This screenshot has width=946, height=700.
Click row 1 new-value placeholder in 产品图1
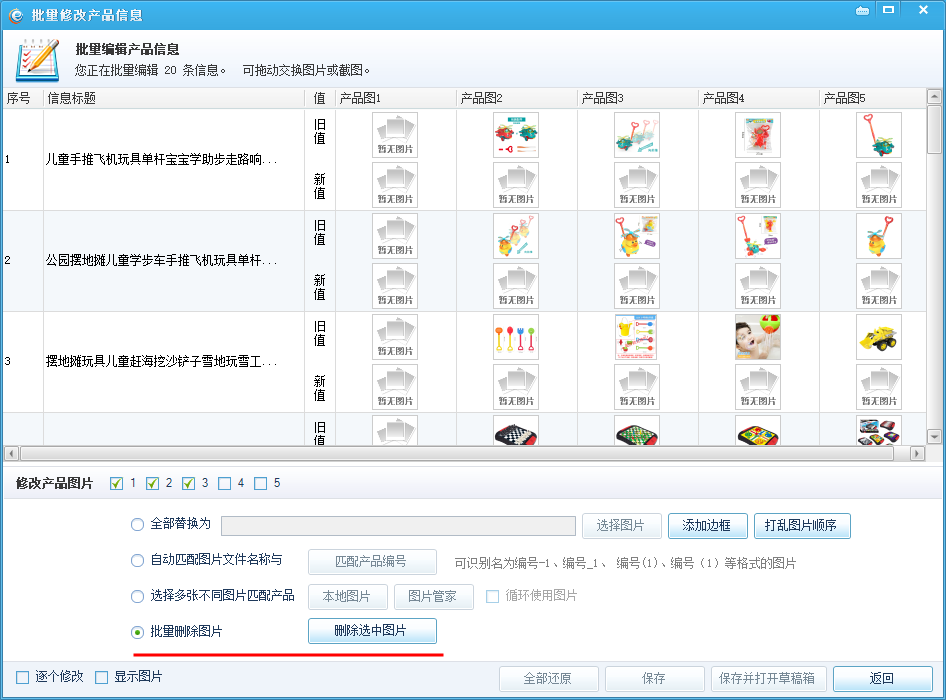coord(395,185)
